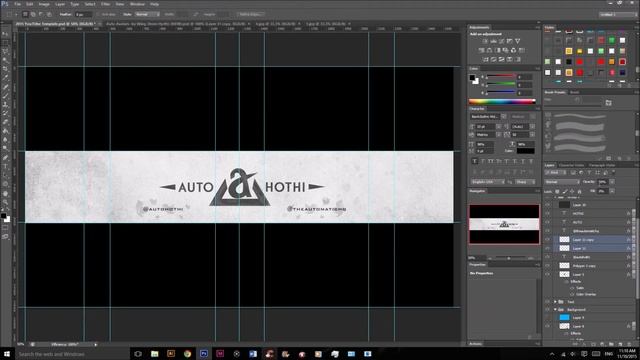Click the lock transparent pixels icon

(x=557, y=191)
